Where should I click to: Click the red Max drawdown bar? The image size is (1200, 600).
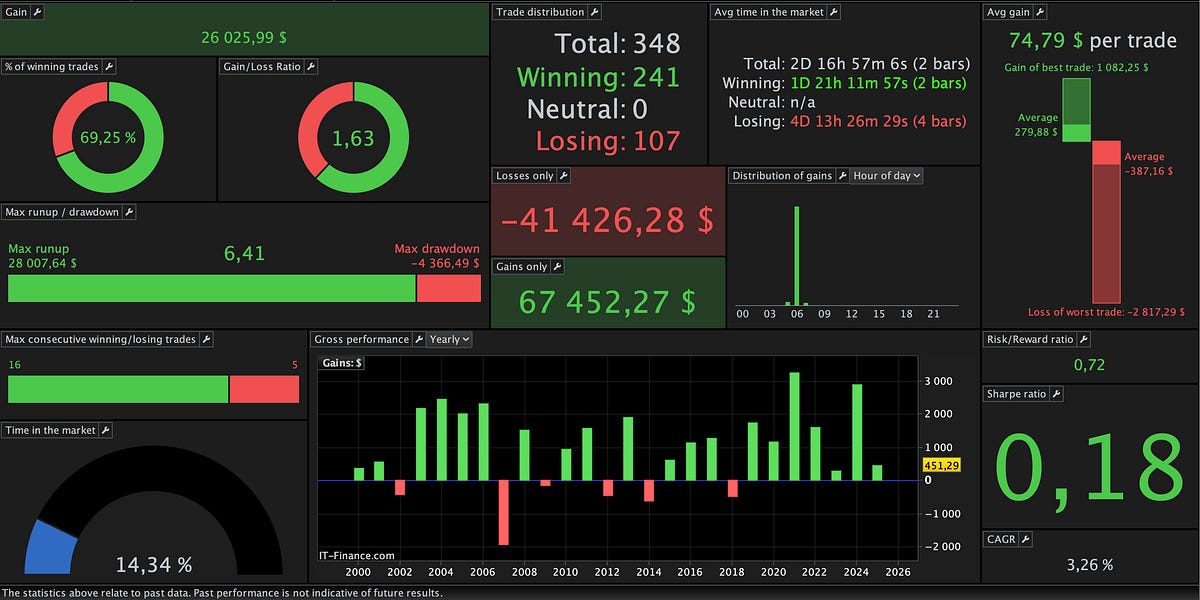(x=449, y=288)
